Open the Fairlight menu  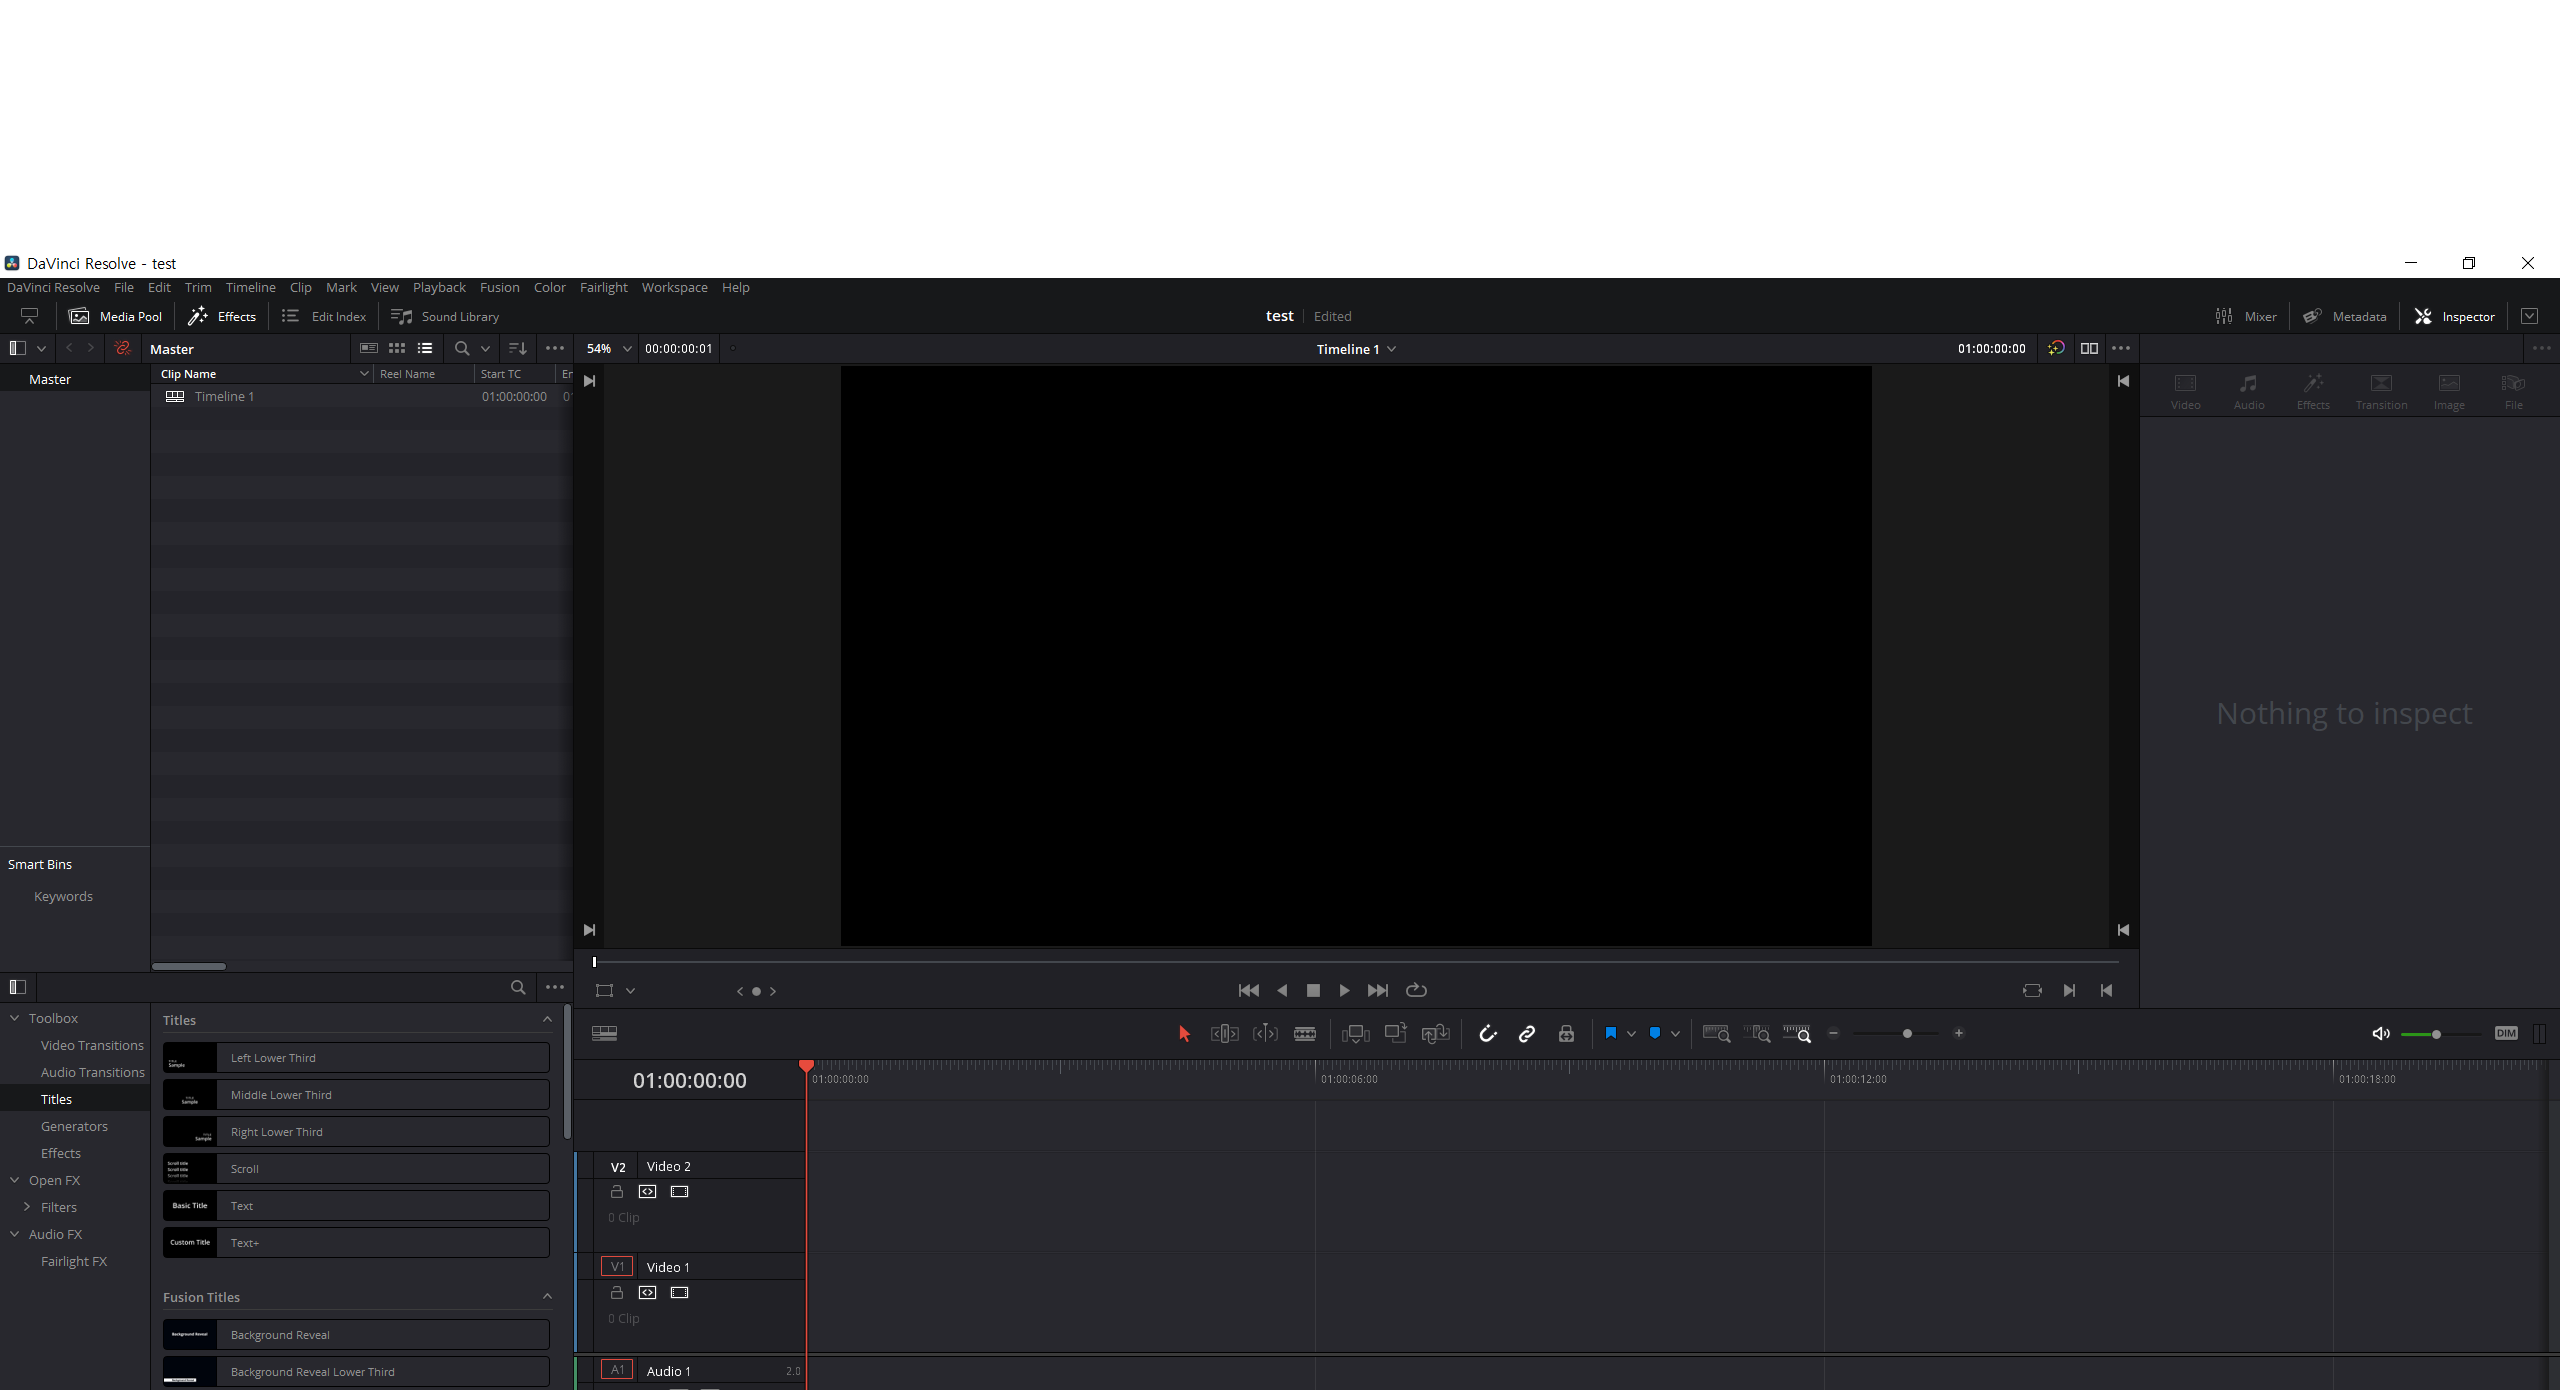pos(603,287)
